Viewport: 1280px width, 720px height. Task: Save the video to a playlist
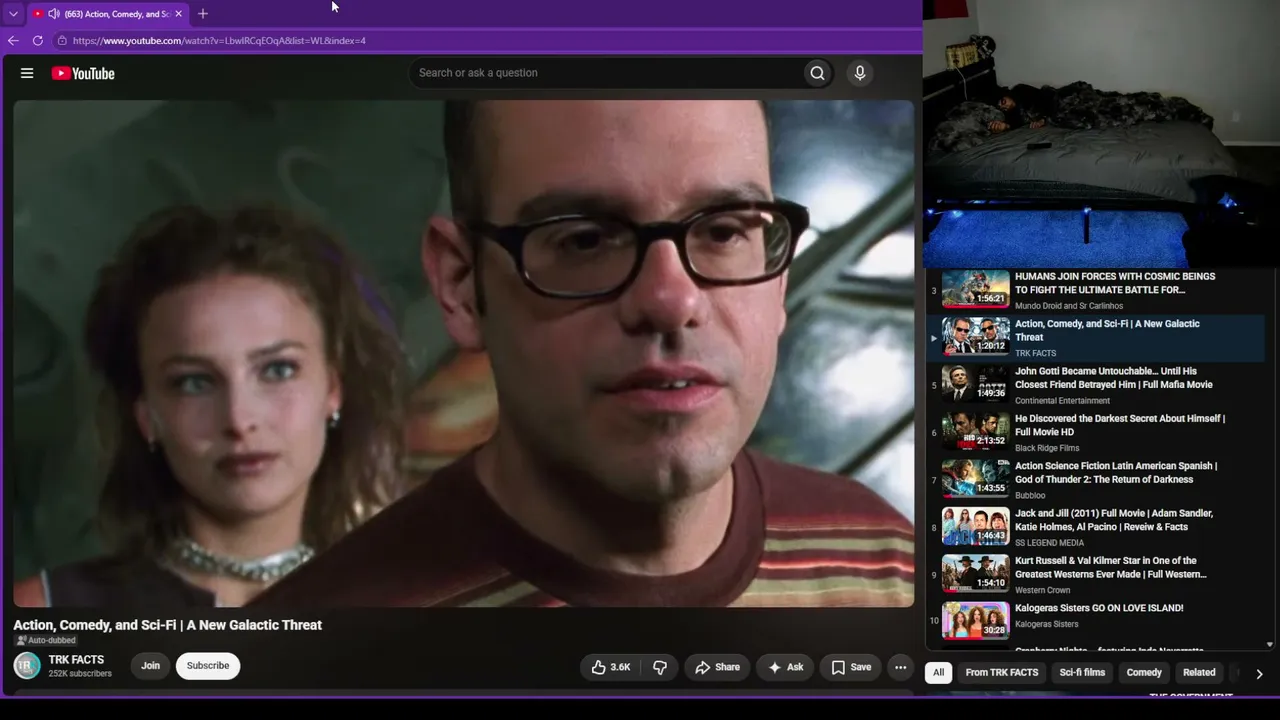point(851,667)
